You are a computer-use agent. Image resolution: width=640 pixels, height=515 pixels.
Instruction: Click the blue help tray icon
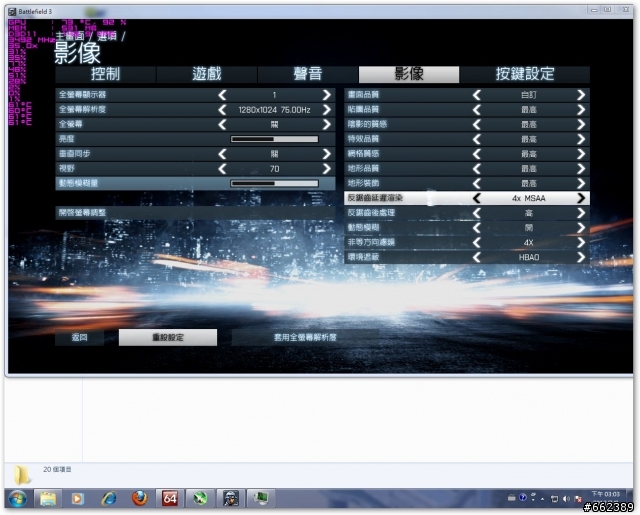click(x=522, y=497)
